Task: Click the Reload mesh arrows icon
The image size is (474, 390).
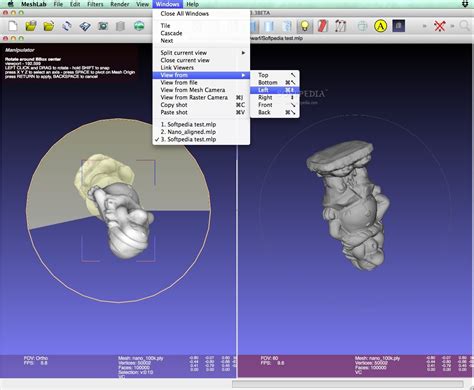Action: (x=67, y=26)
